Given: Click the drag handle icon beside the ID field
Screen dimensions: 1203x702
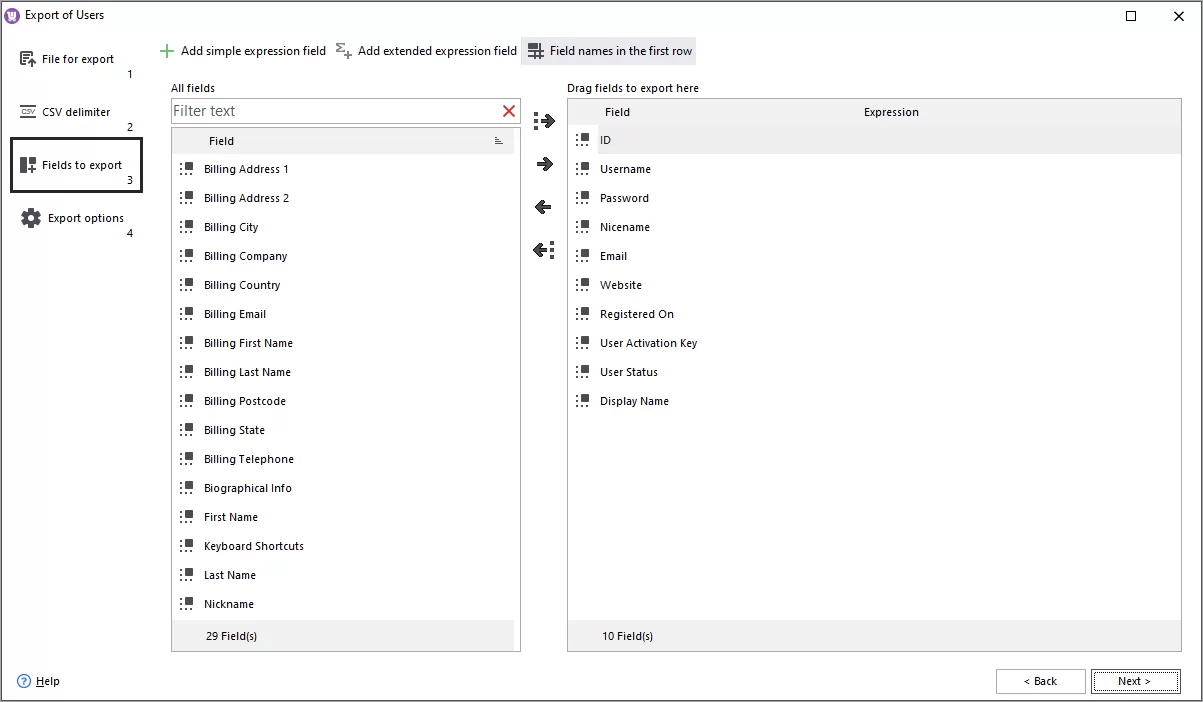Looking at the screenshot, I should [x=583, y=139].
